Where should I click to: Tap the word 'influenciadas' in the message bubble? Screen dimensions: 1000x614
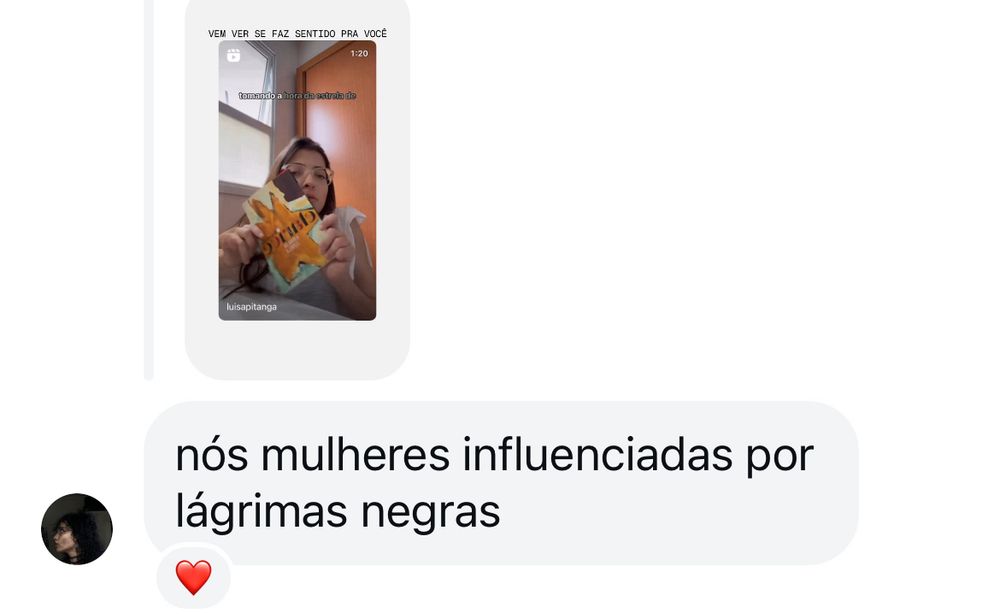[598, 455]
